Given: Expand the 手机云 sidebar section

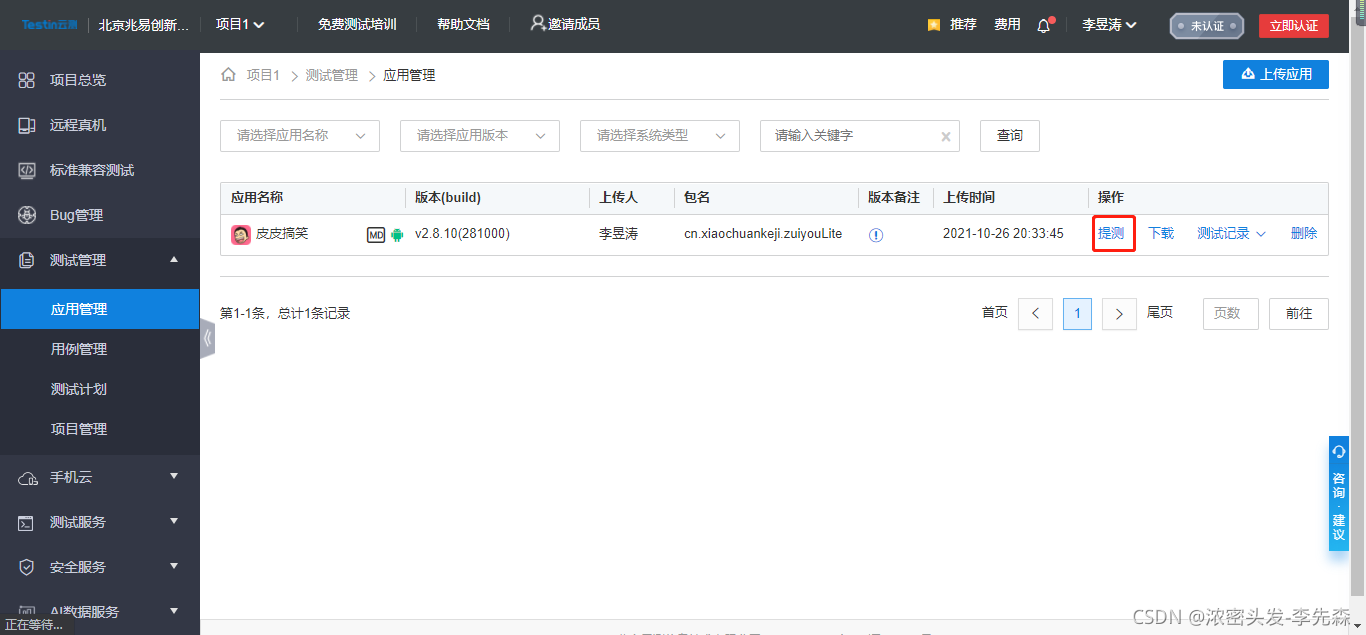Looking at the screenshot, I should pyautogui.click(x=100, y=477).
